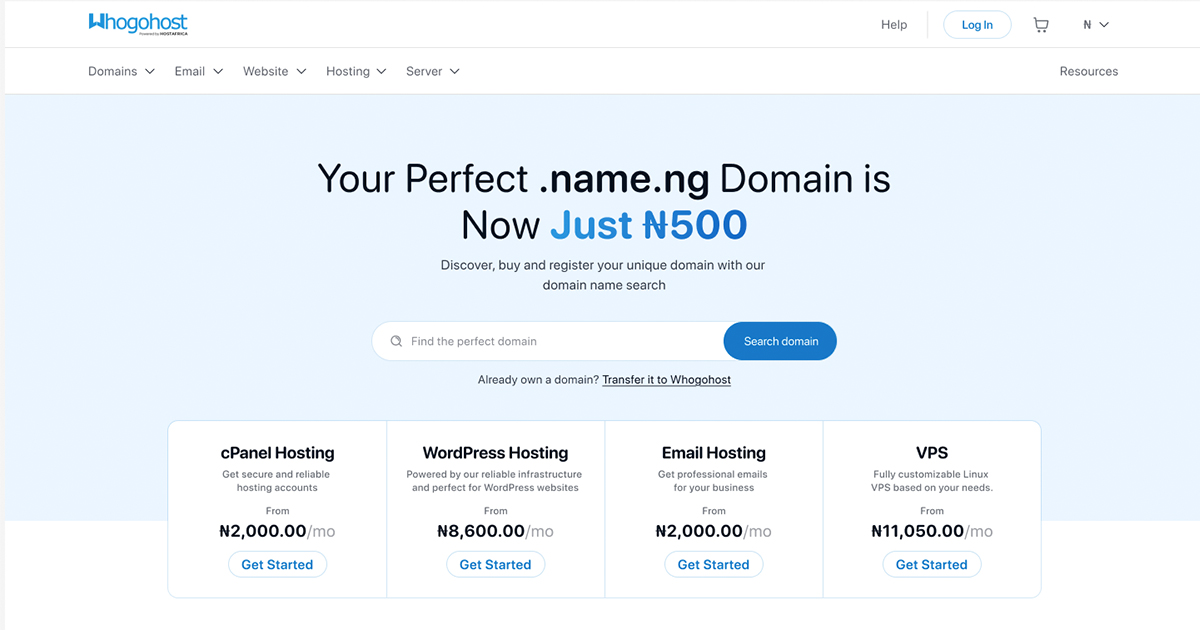Click the Log In button
Viewport: 1200px width, 630px height.
(x=977, y=25)
